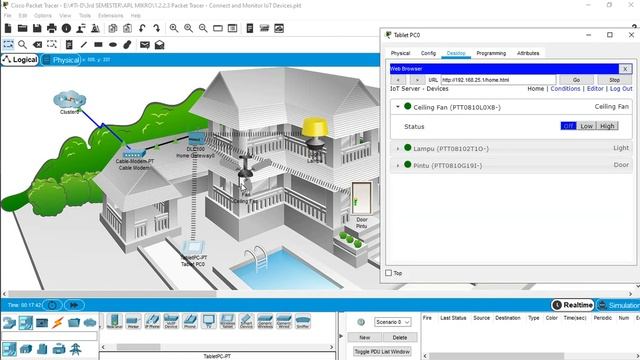Click the Copy icon in toolbar

pos(113,28)
